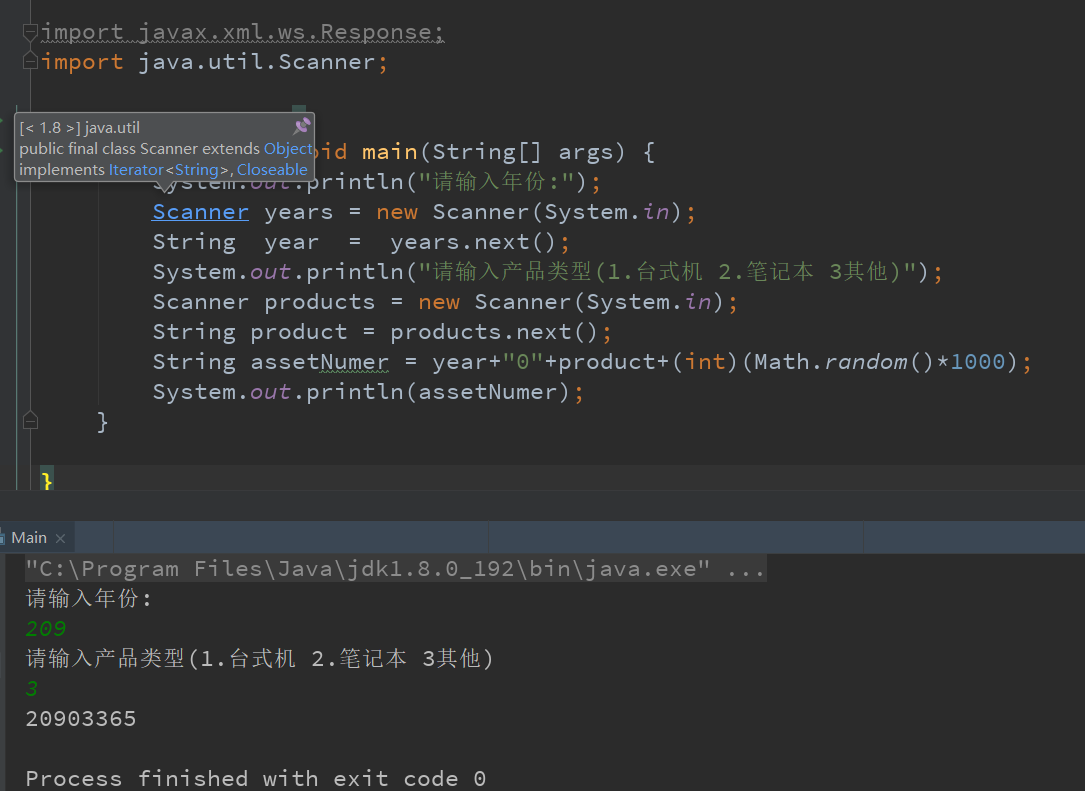
Task: Open the Closeable link in the popup
Action: pos(272,170)
